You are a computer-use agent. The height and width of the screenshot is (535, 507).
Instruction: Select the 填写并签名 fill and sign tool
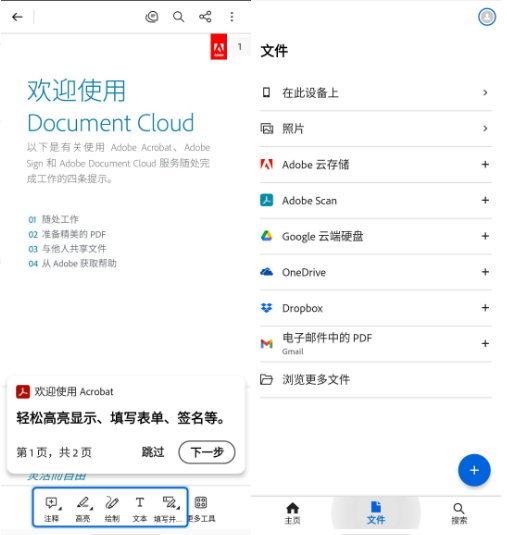tap(168, 509)
